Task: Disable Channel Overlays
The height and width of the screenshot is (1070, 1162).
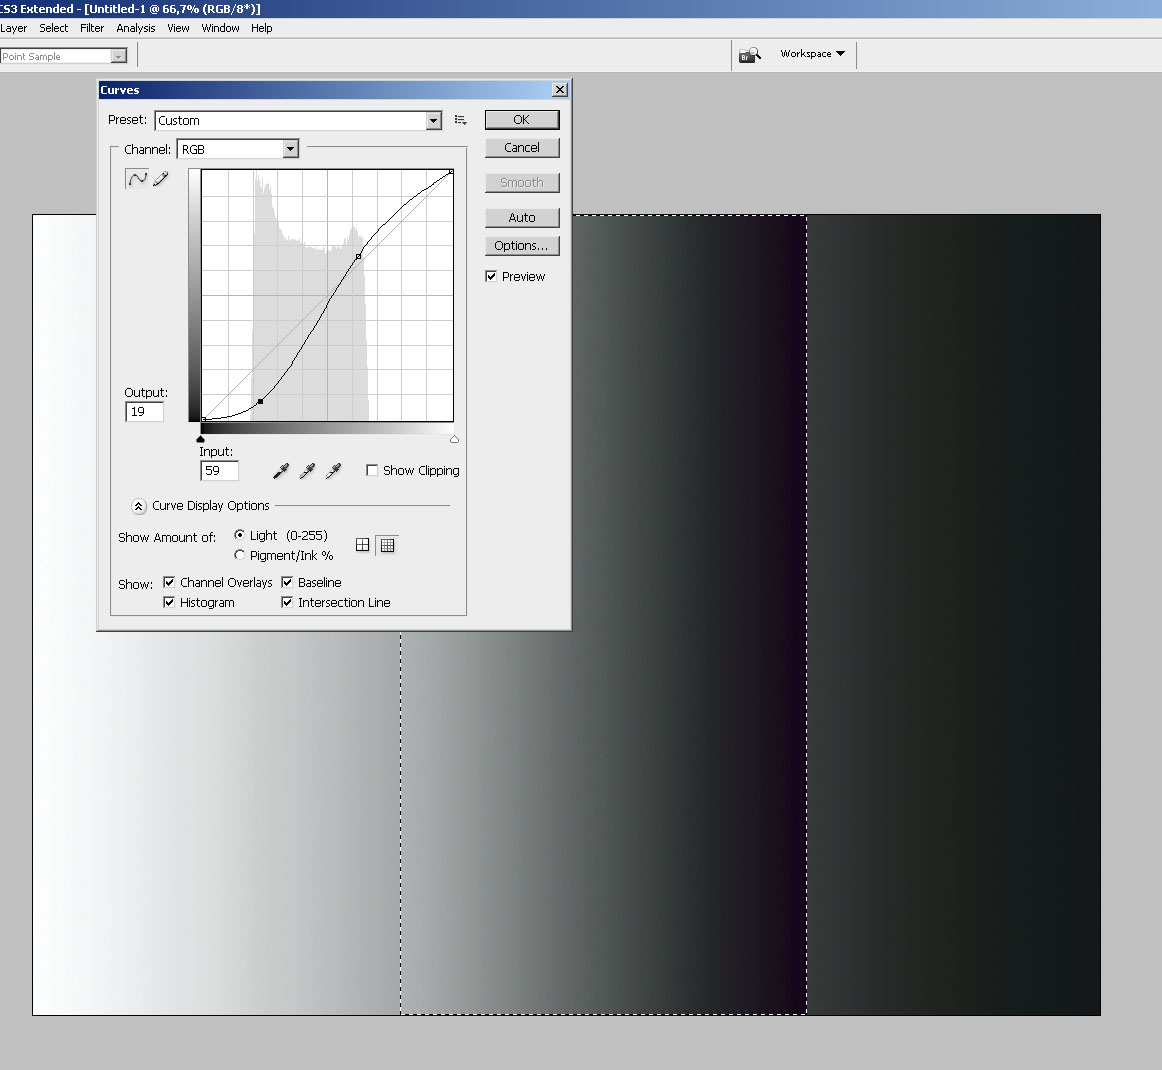Action: click(169, 582)
